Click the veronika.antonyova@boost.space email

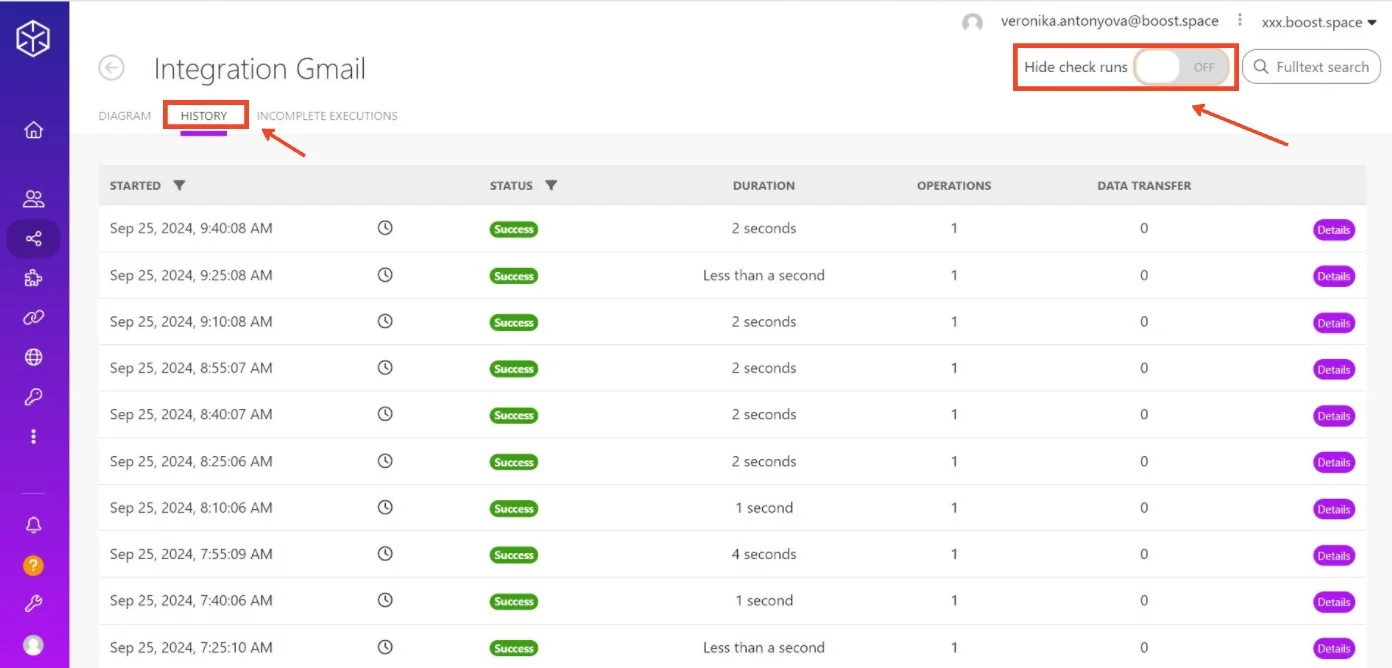coord(1110,21)
